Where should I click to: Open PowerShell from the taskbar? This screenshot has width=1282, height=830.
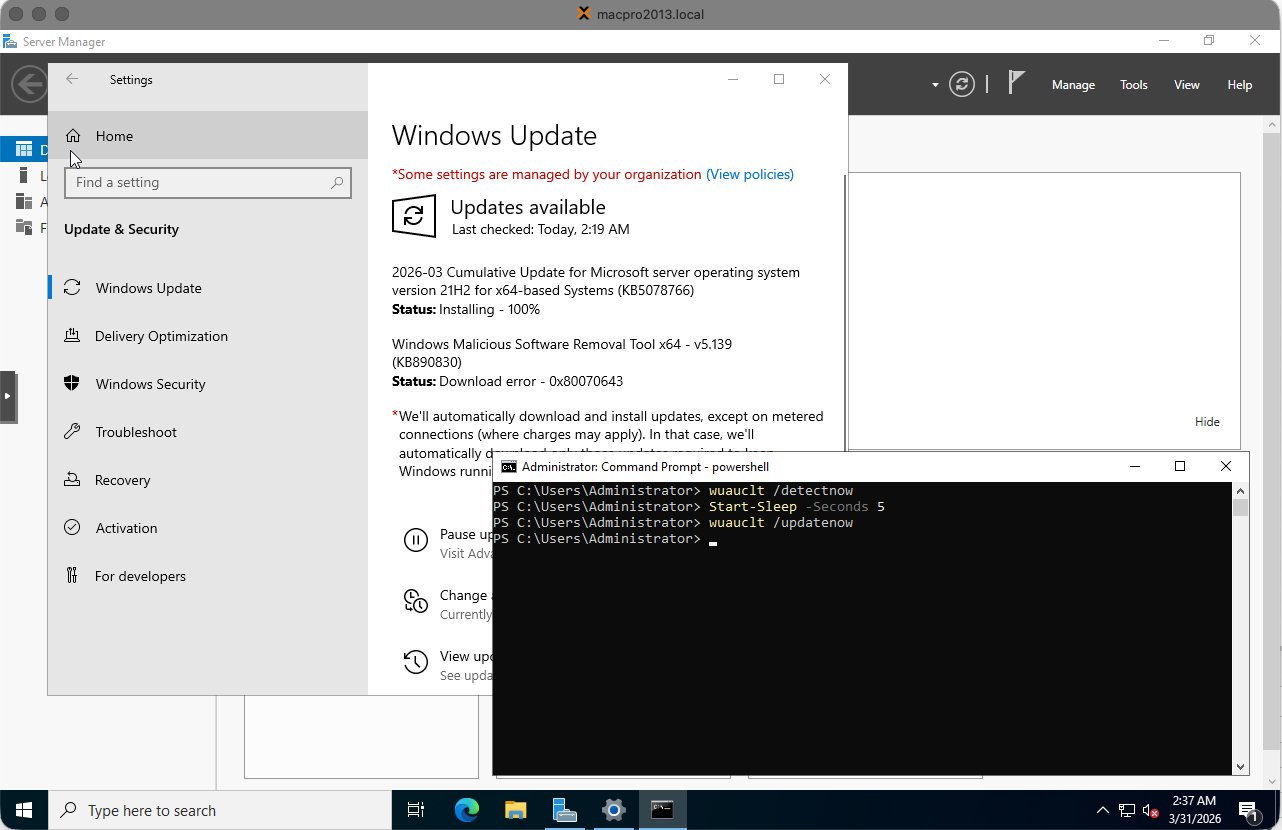coord(663,810)
